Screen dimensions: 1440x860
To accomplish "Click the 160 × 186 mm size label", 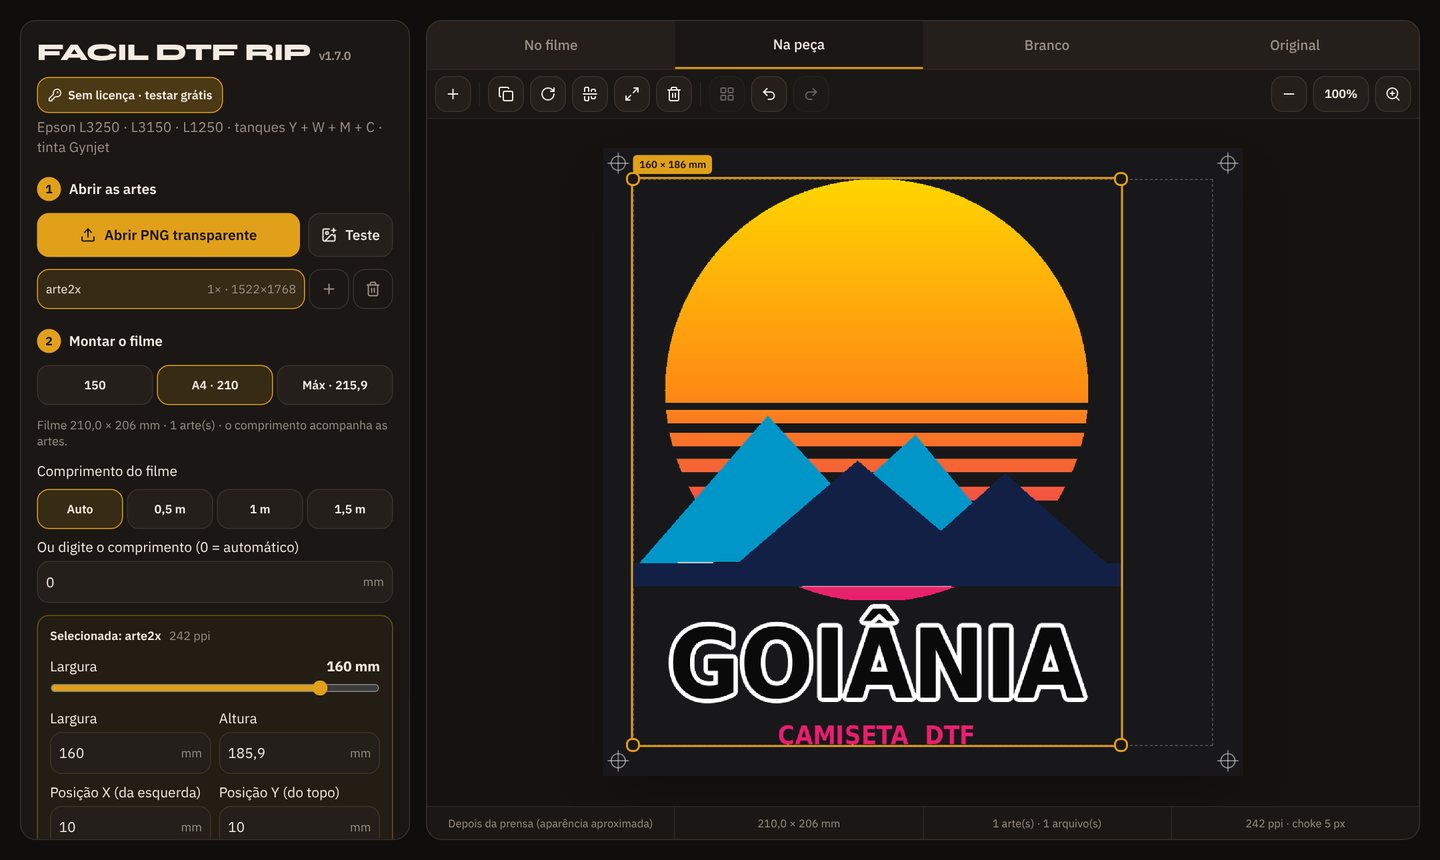I will pos(673,164).
